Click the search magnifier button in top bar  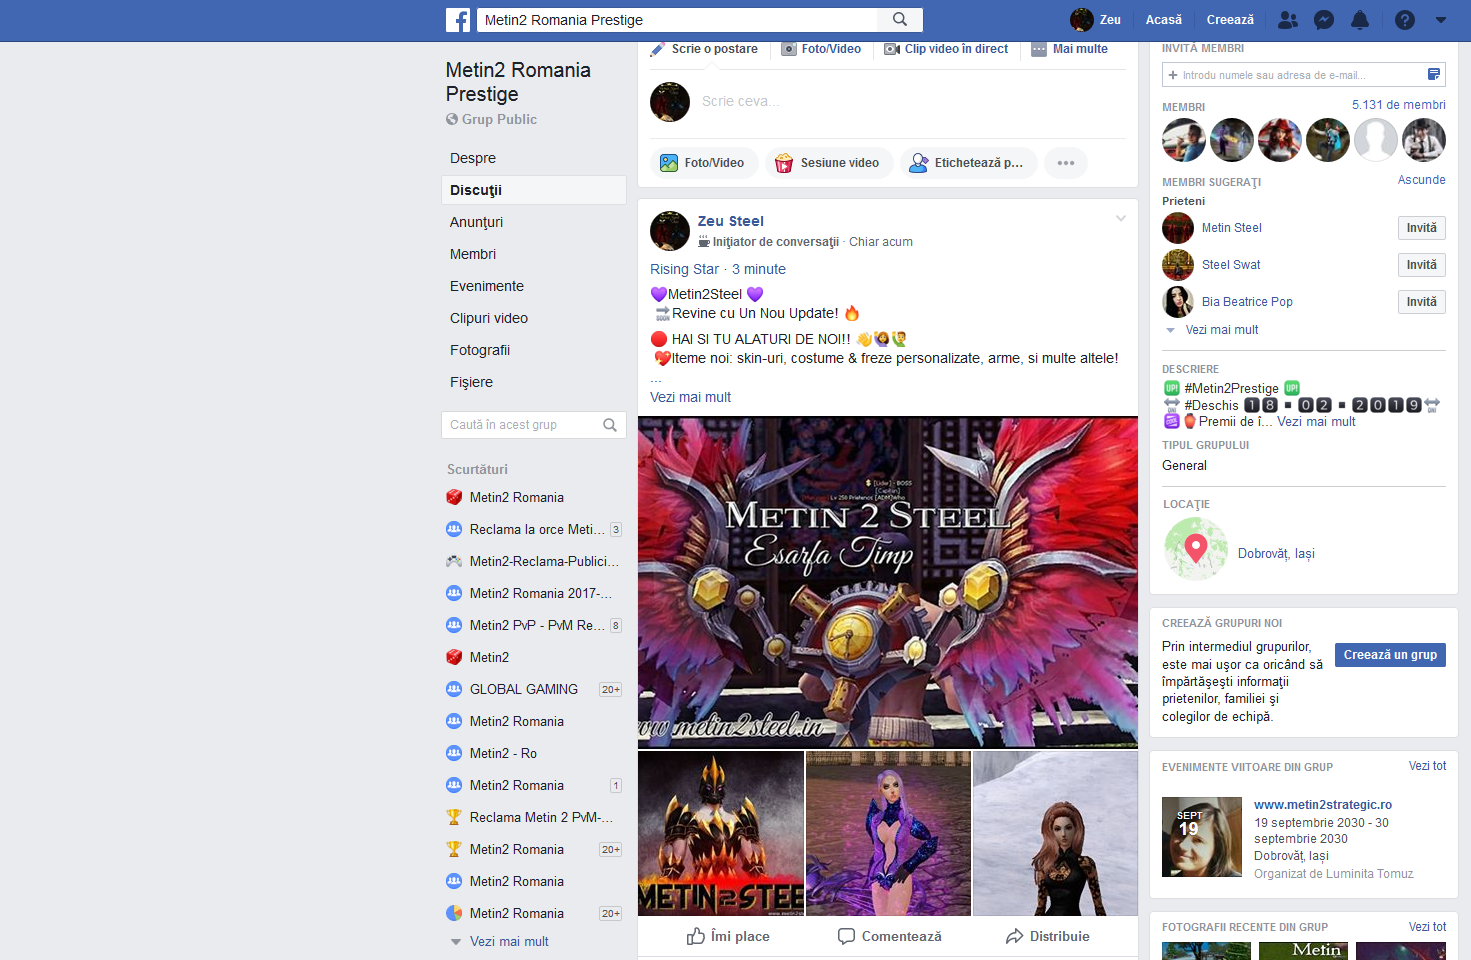(900, 20)
